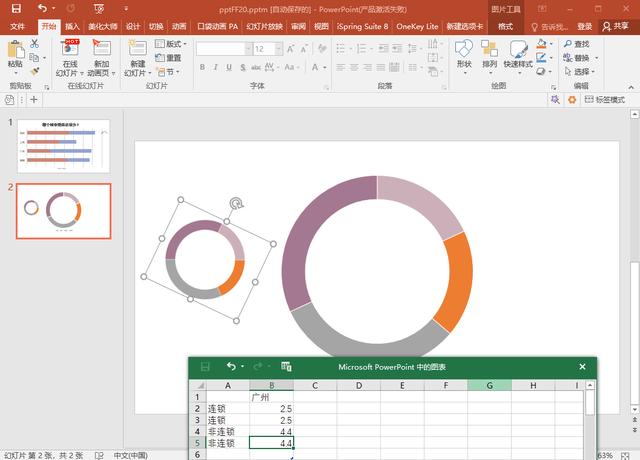Open the Shapes (形状) gallery
Screen dimensions: 640x460
(x=464, y=54)
